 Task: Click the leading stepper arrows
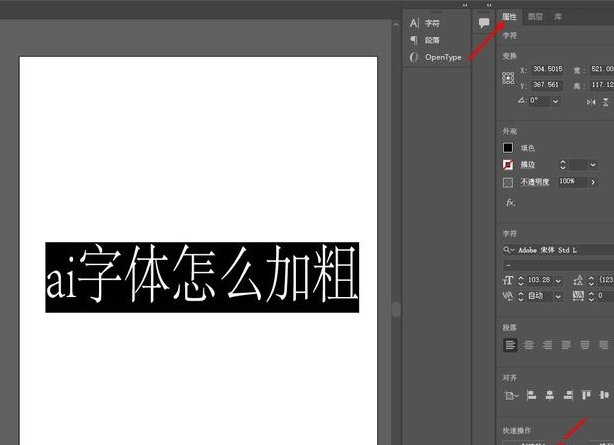coord(591,280)
